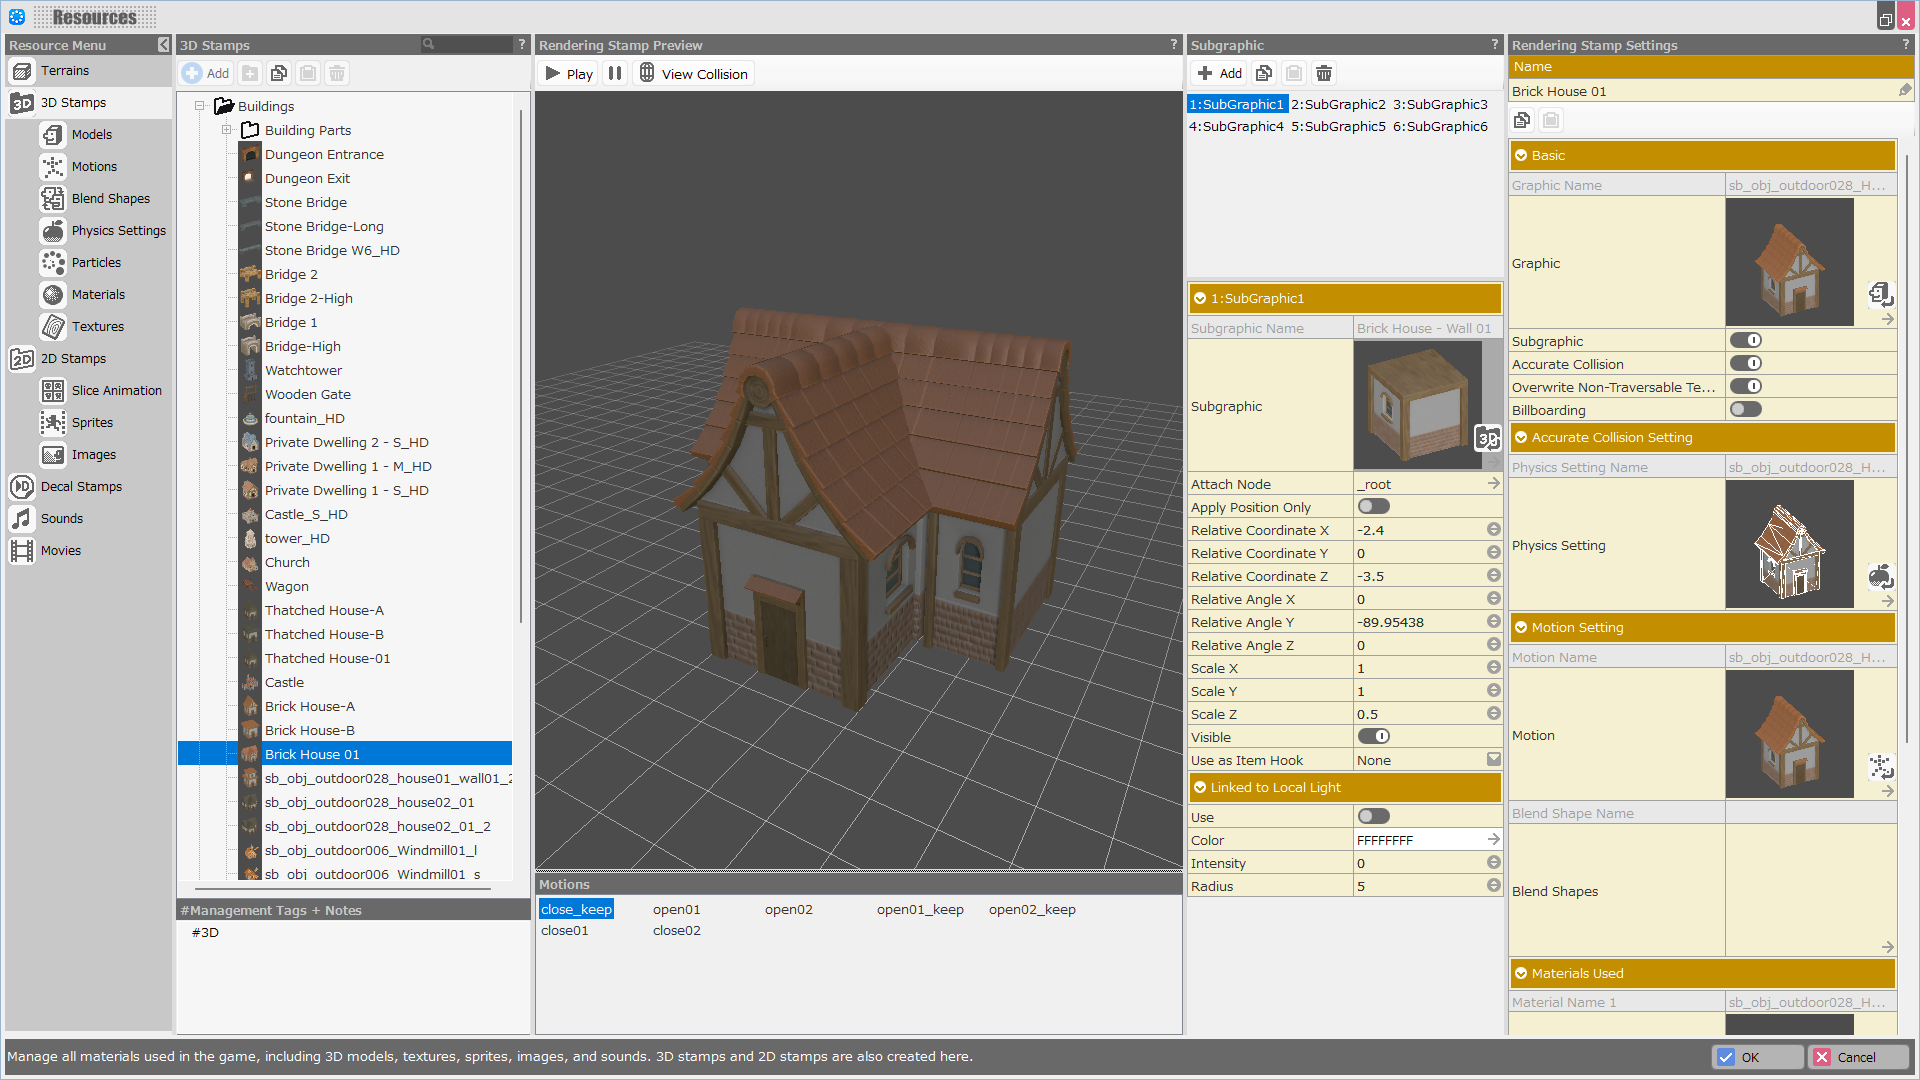
Task: Click the Pause icon in preview toolbar
Action: 615,73
